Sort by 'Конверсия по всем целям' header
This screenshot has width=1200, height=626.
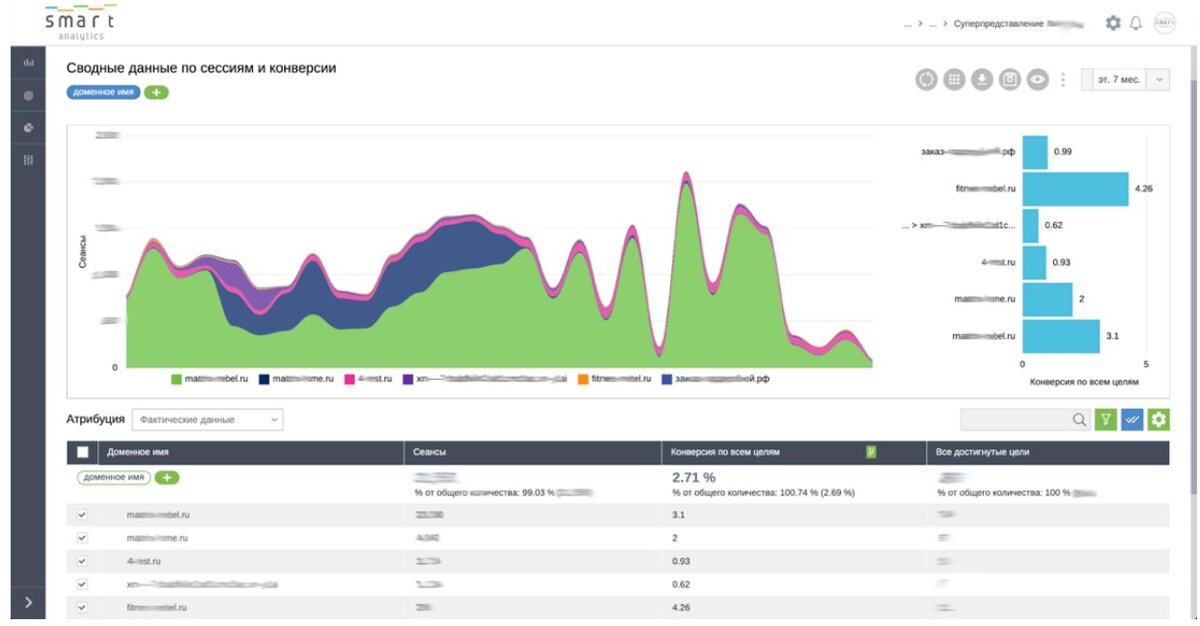point(726,453)
